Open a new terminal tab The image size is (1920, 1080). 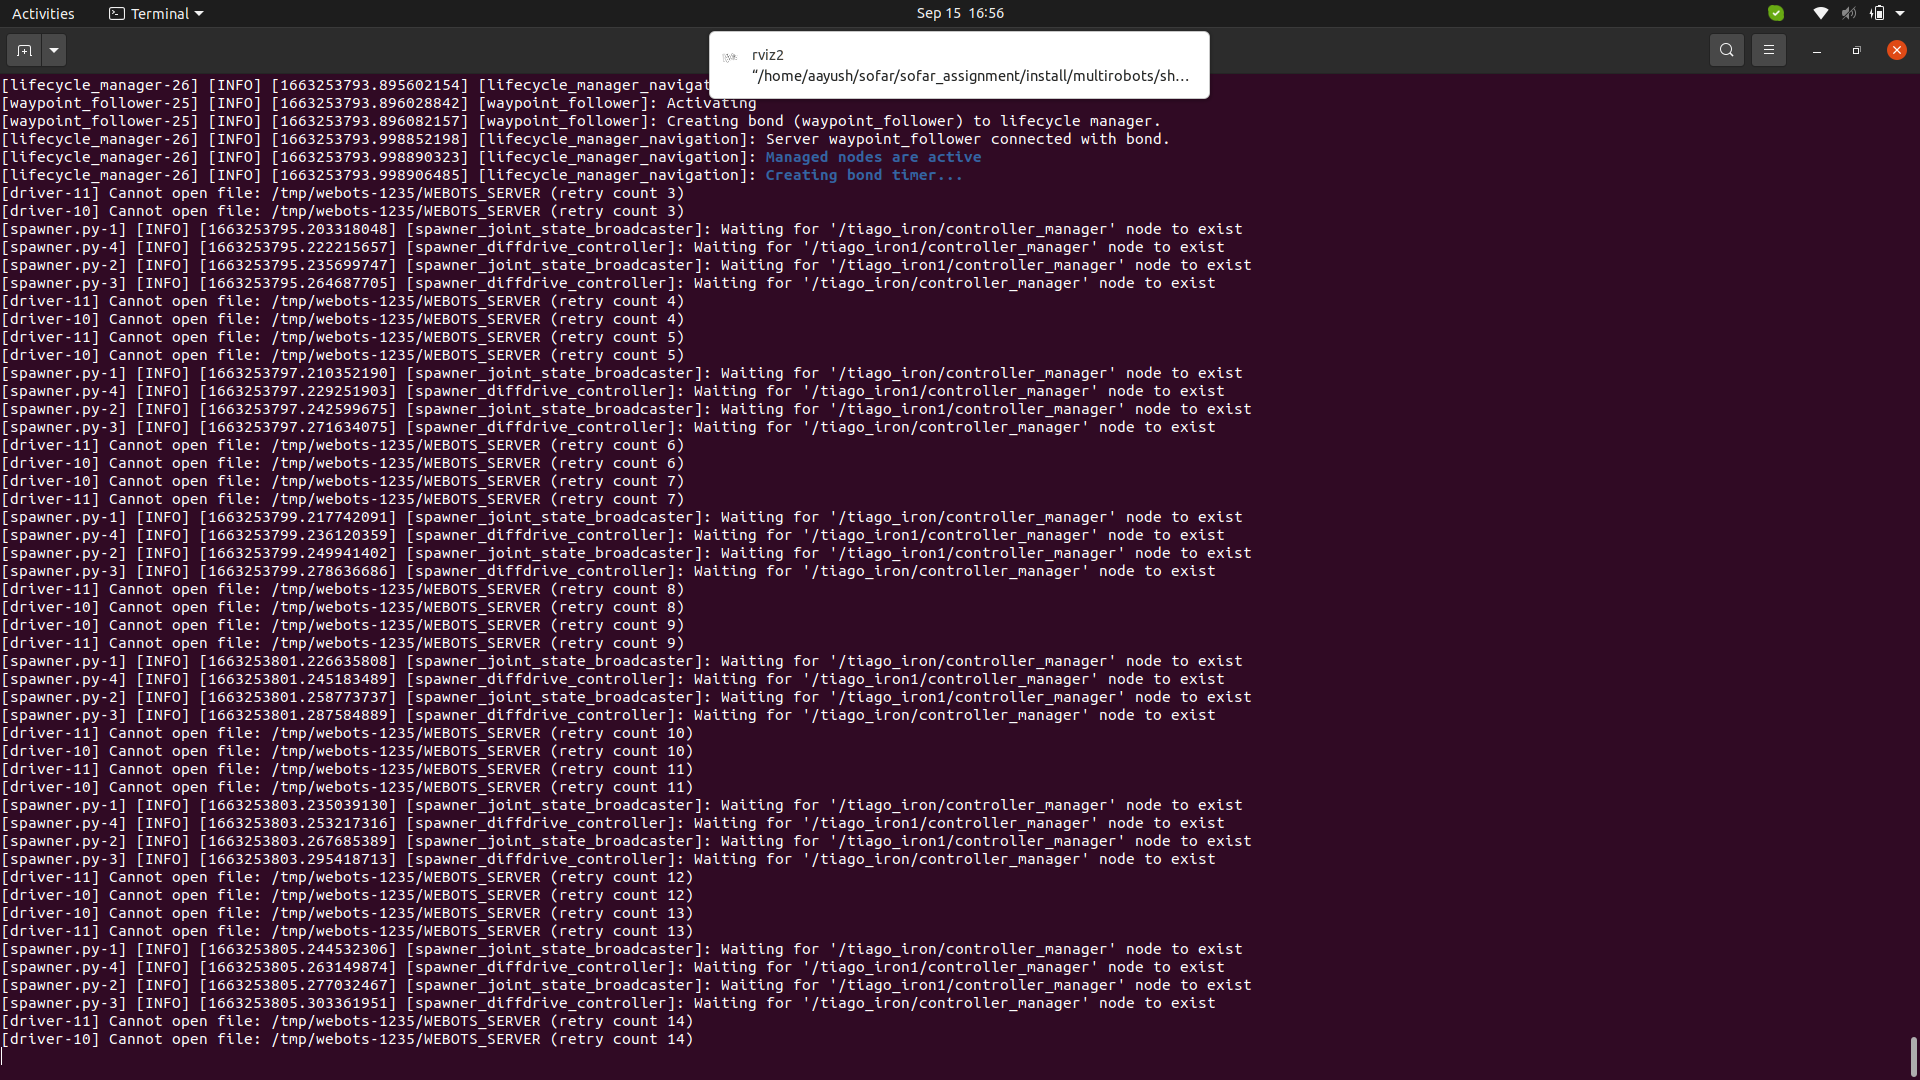[x=23, y=50]
